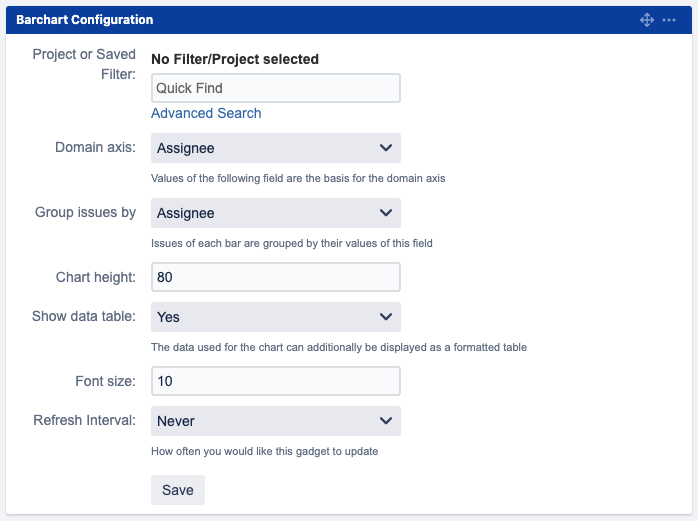The height and width of the screenshot is (521, 698).
Task: Click the Chart height label
Action: [x=95, y=276]
